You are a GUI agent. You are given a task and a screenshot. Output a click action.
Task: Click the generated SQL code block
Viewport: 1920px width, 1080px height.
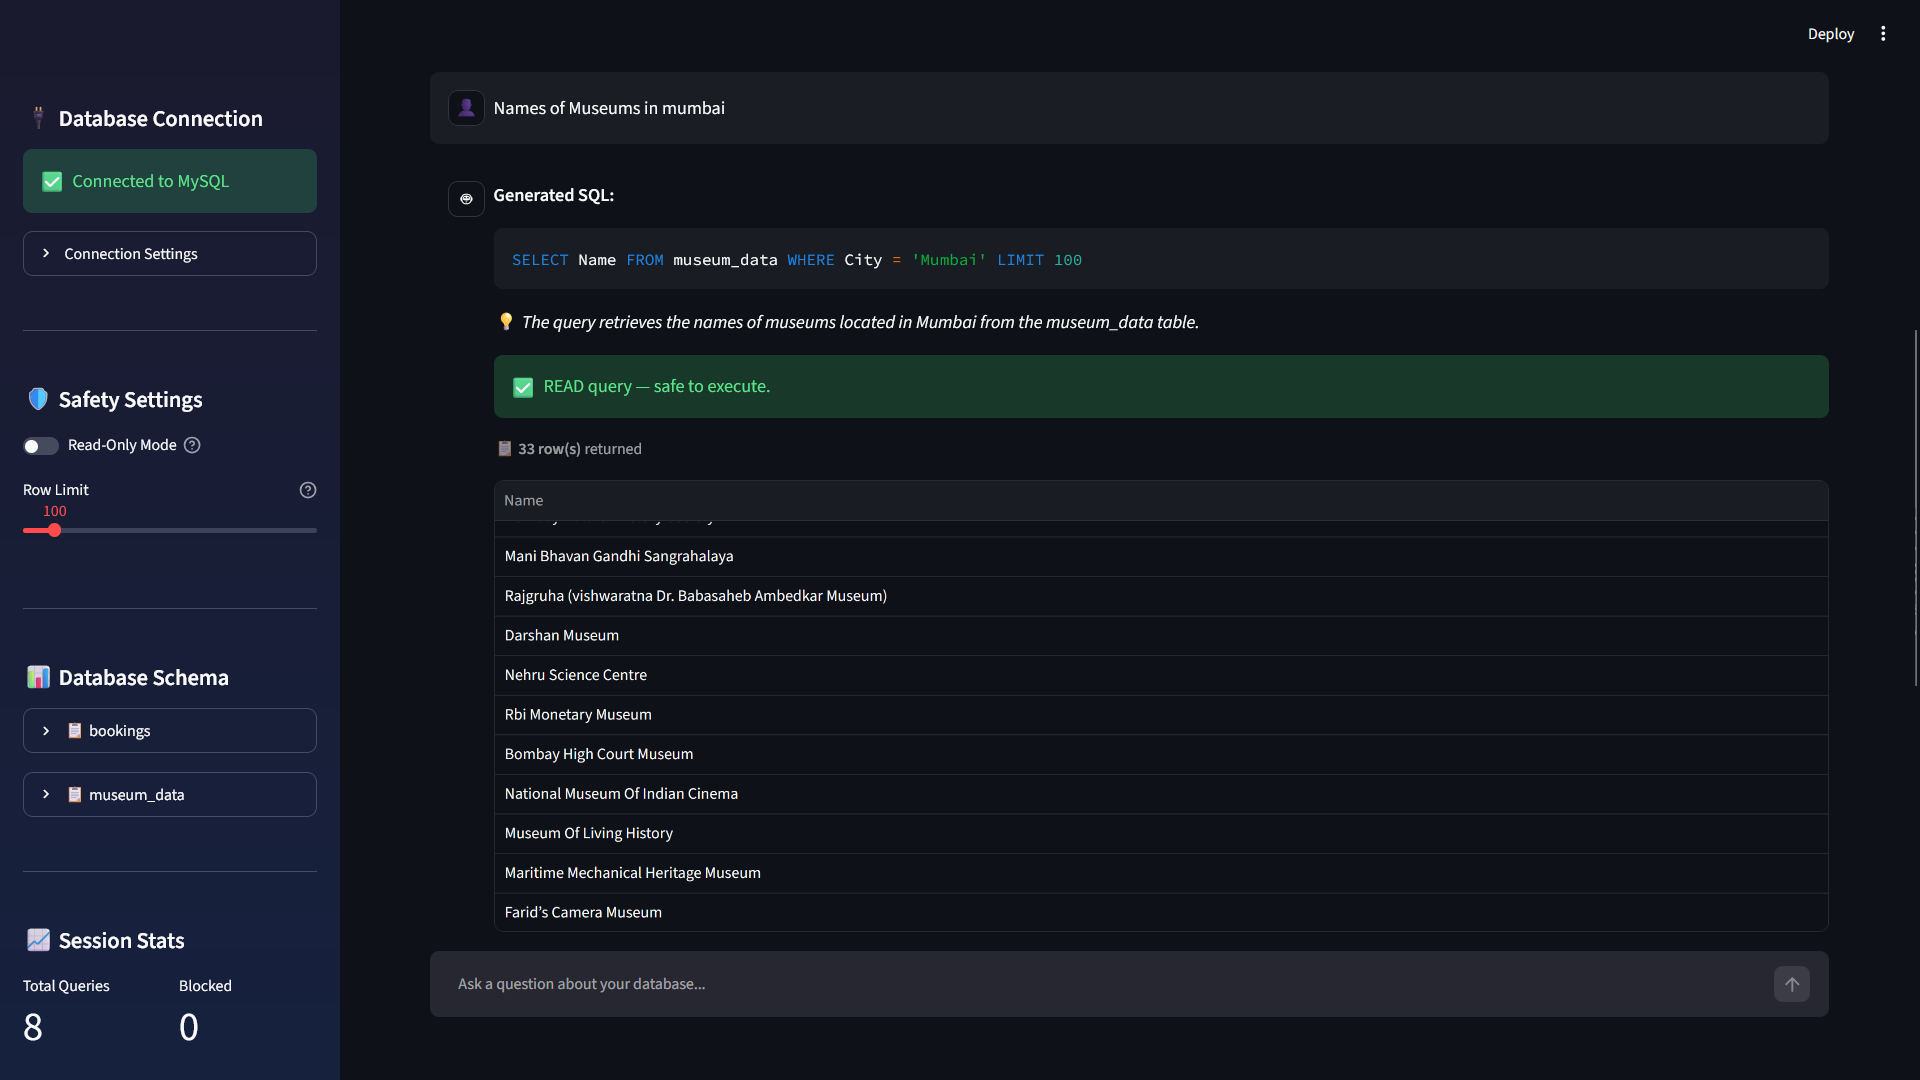tap(1160, 259)
